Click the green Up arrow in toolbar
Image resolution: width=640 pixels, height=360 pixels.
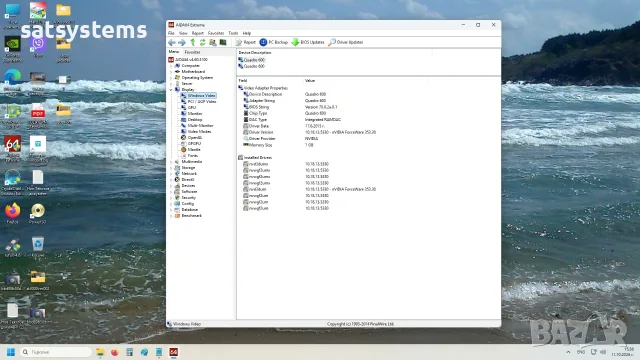point(193,42)
